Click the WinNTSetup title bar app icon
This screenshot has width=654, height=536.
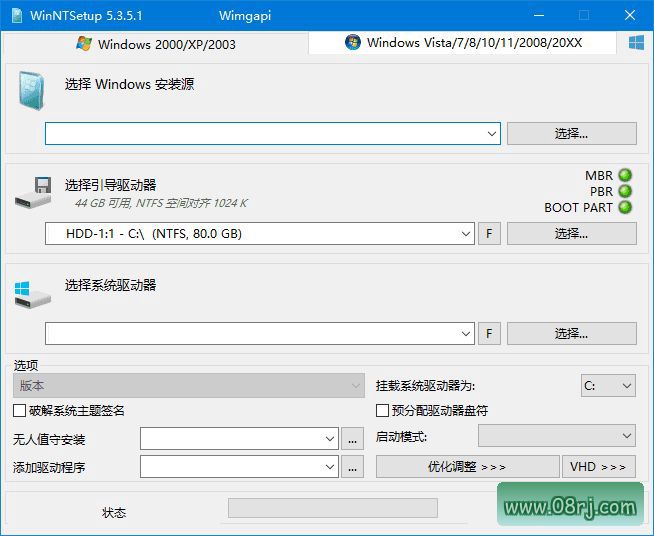coord(17,15)
